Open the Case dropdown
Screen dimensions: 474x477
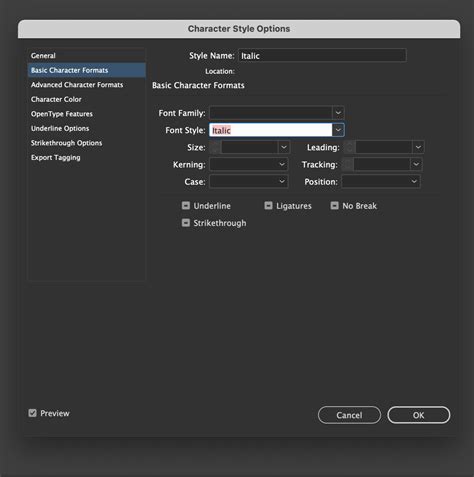249,182
